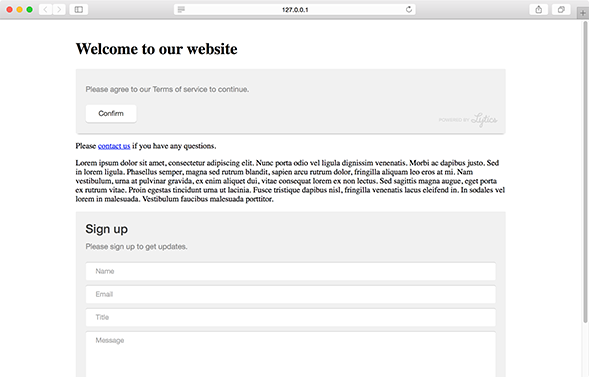This screenshot has height=377, width=589.
Task: Click the Title input field
Action: (x=290, y=317)
